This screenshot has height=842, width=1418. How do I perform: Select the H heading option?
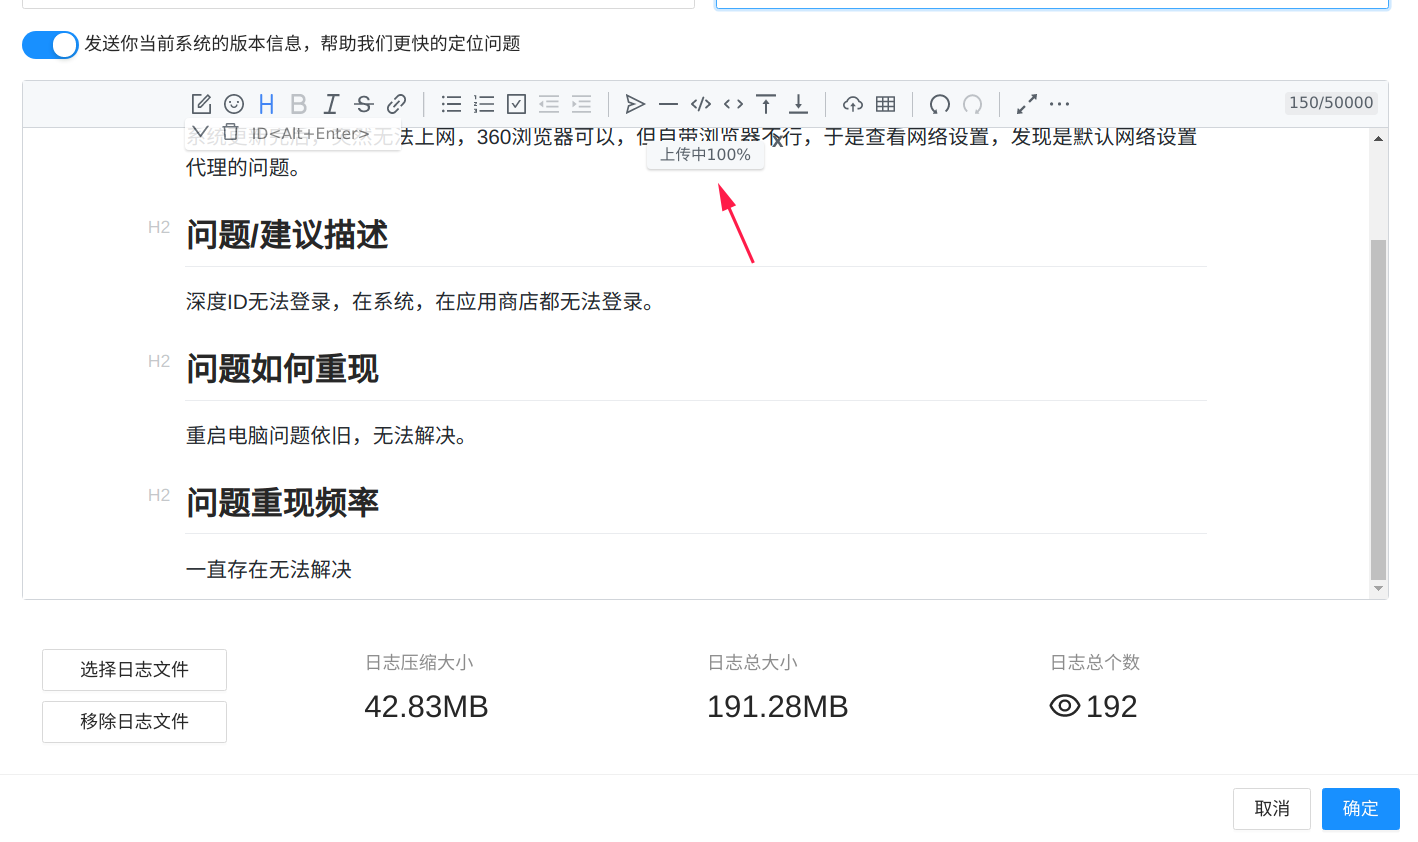tap(265, 103)
